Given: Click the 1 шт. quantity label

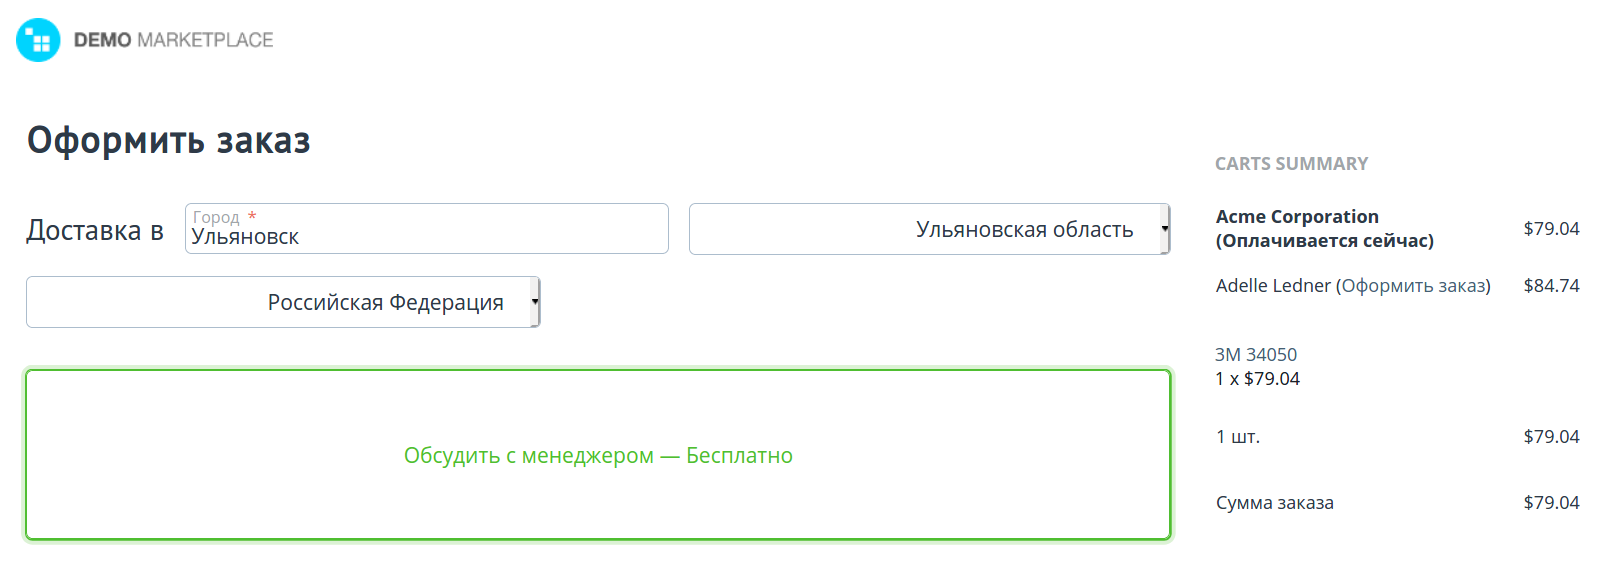Looking at the screenshot, I should (x=1238, y=437).
